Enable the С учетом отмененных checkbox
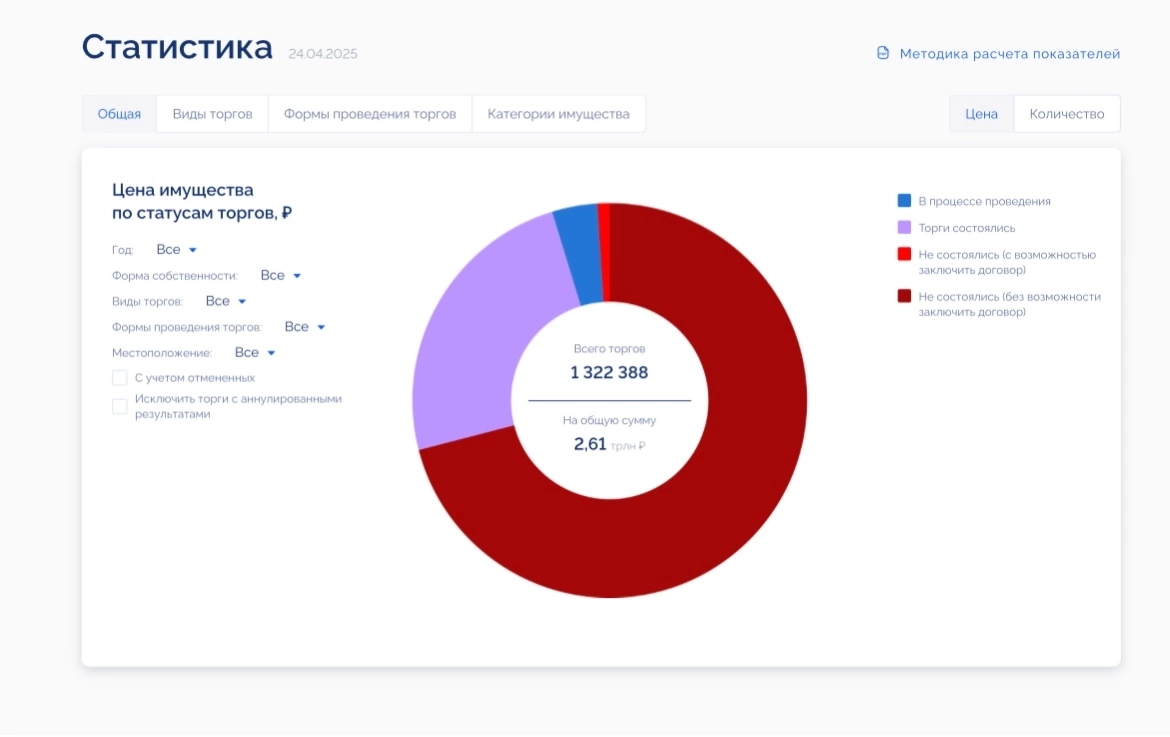This screenshot has width=1170, height=737. click(x=119, y=377)
